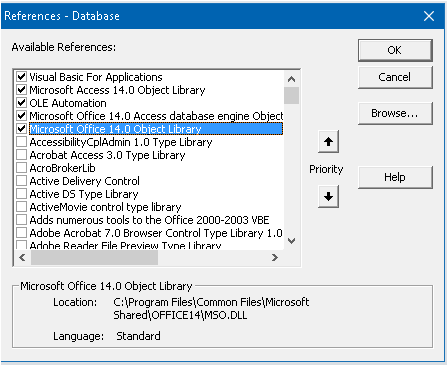The height and width of the screenshot is (366, 448).
Task: Open the Browse... file dialog
Action: pos(395,113)
